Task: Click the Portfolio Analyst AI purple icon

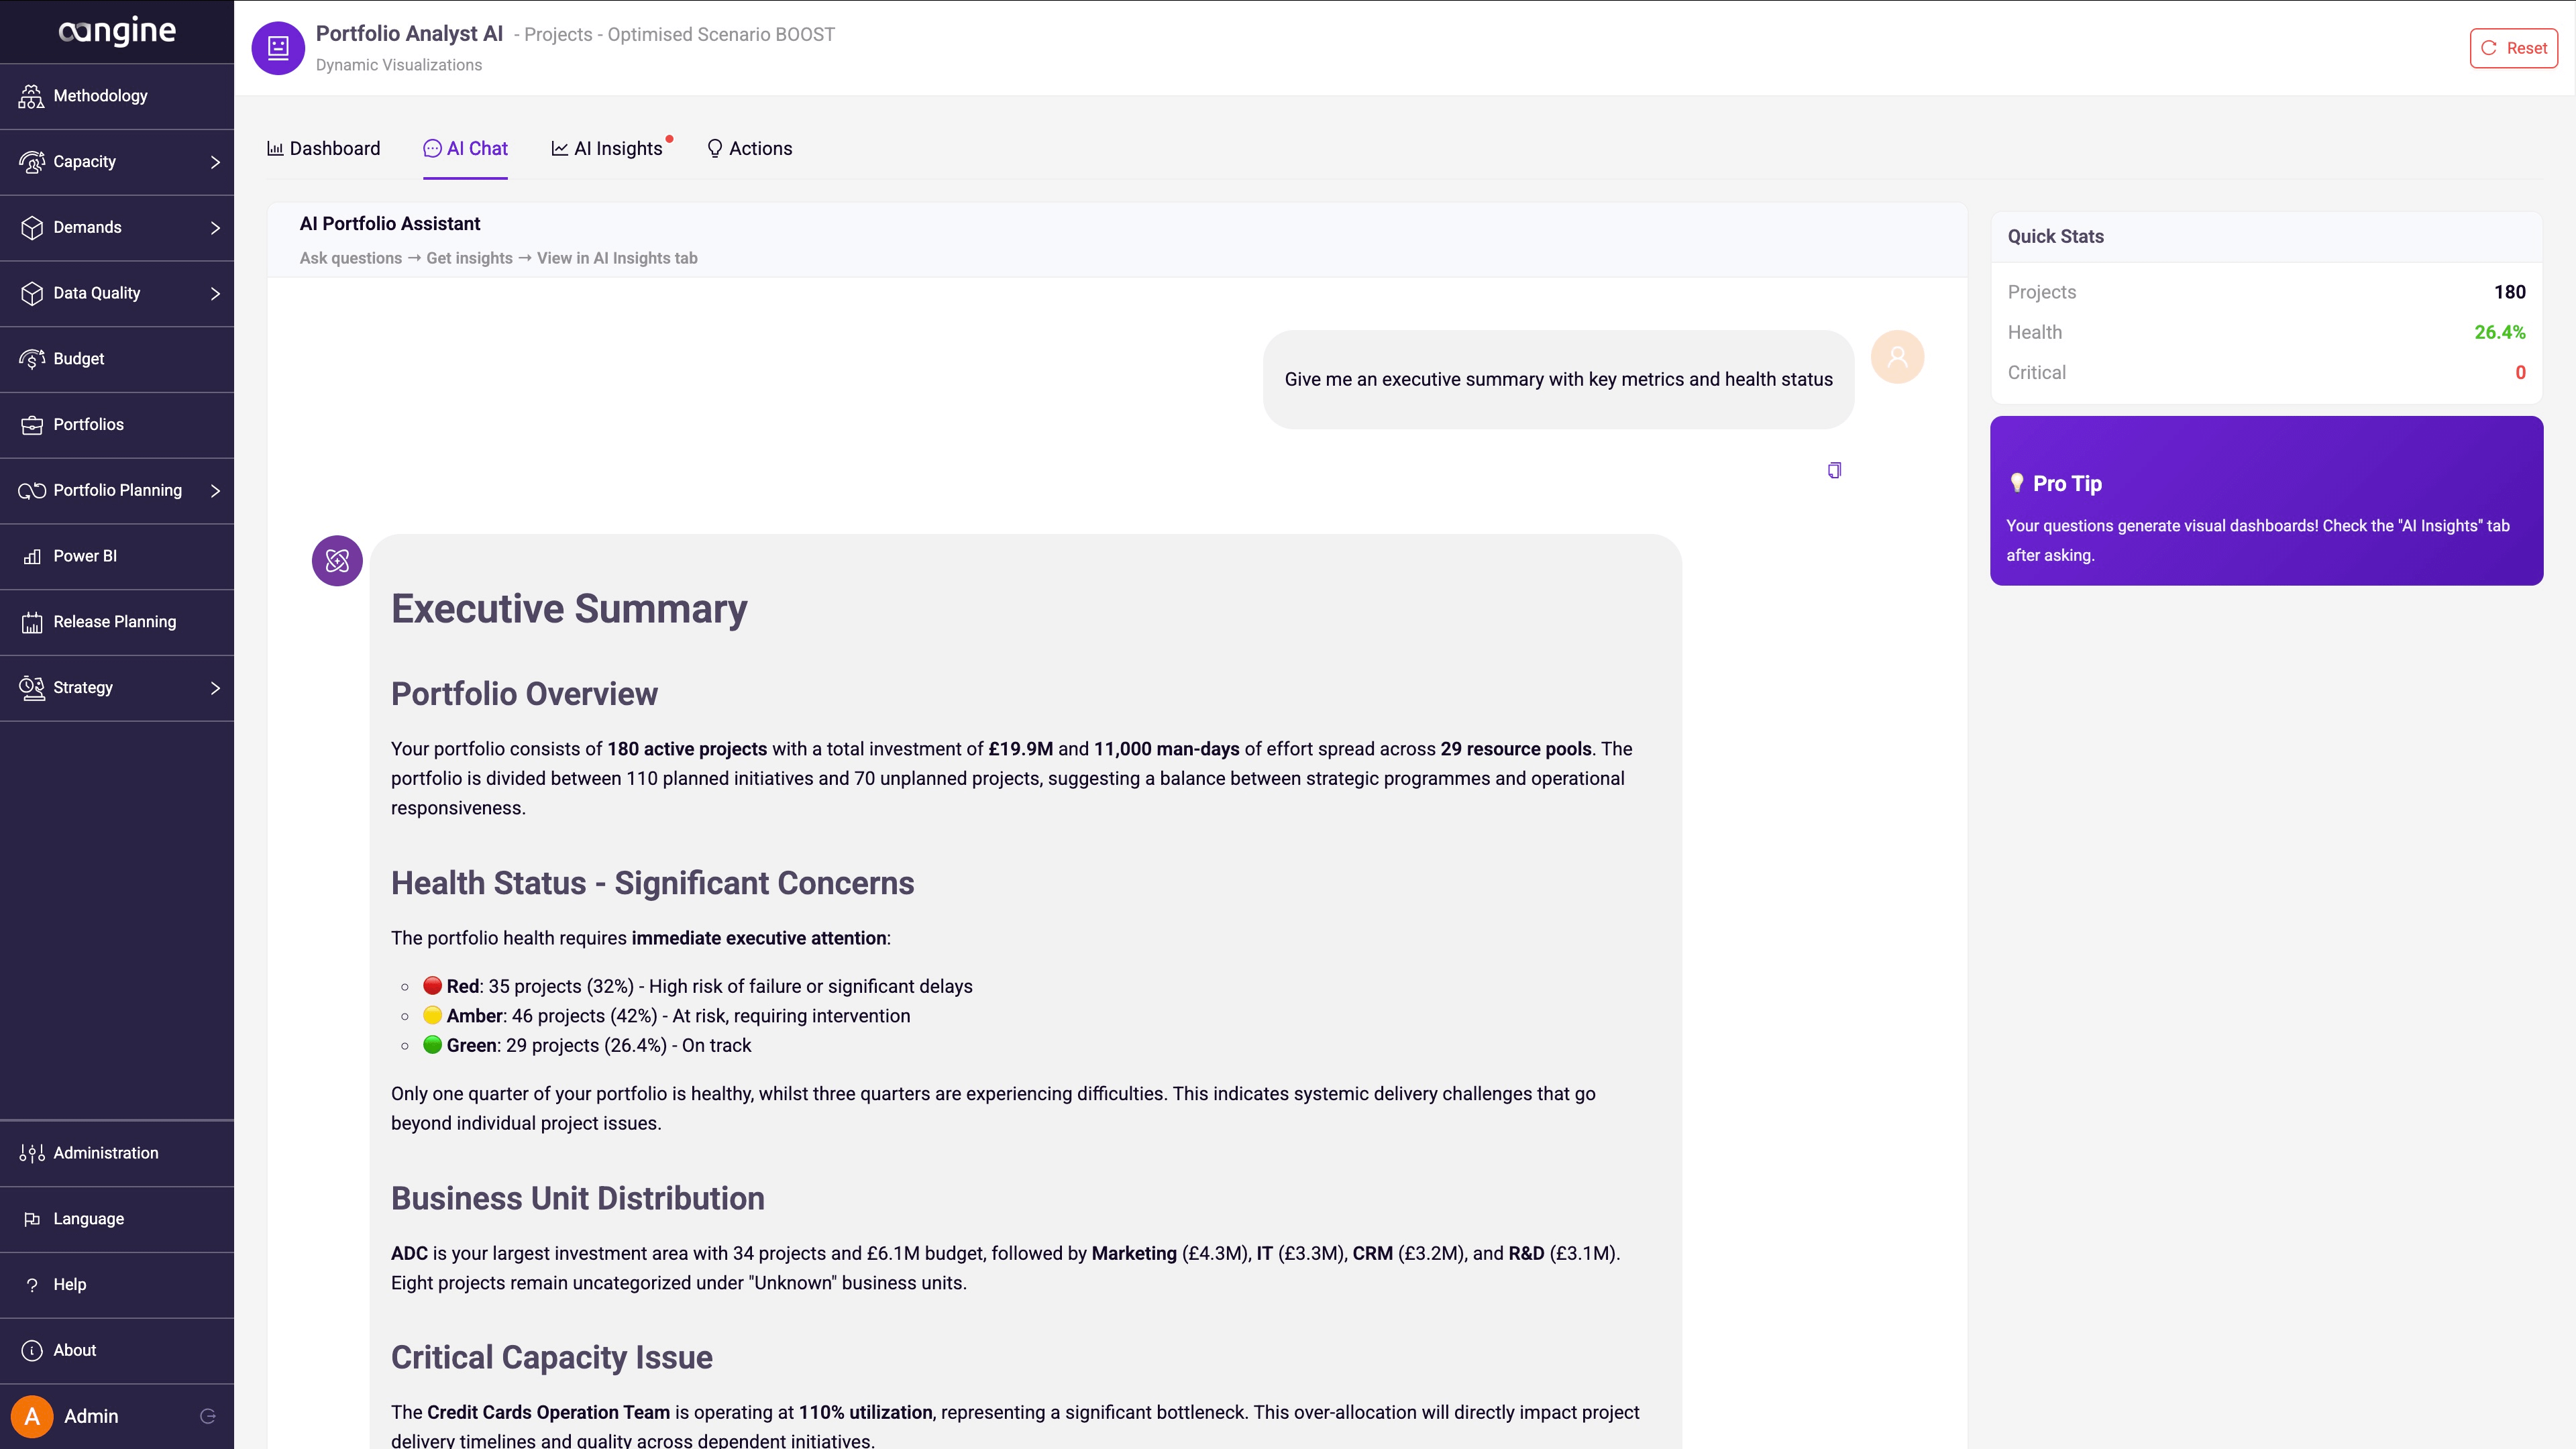Action: 278,48
